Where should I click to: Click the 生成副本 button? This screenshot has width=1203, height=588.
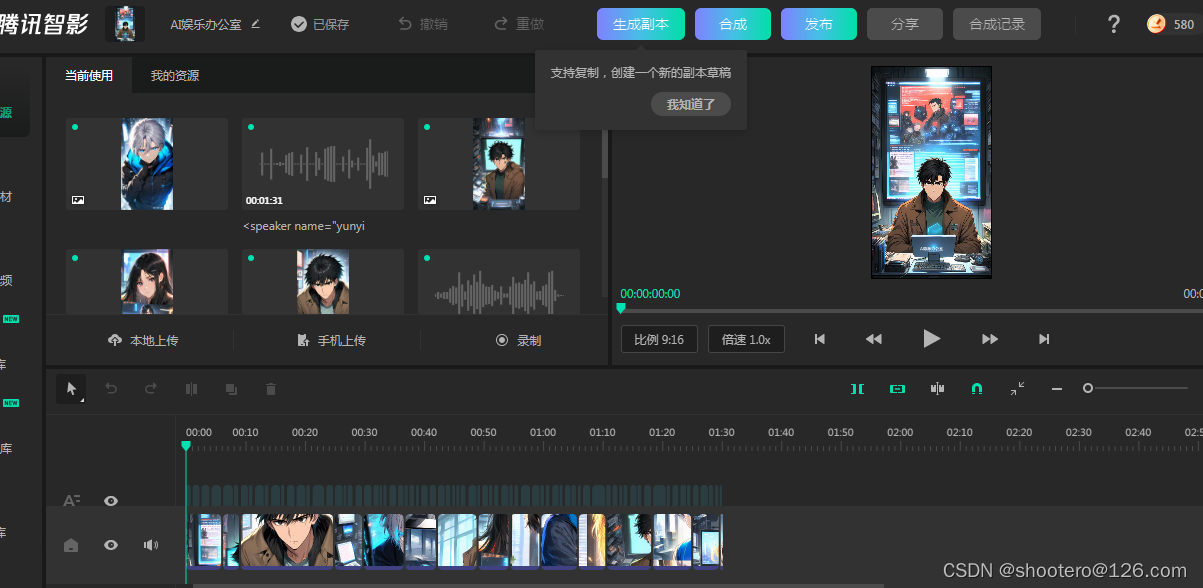[x=641, y=24]
